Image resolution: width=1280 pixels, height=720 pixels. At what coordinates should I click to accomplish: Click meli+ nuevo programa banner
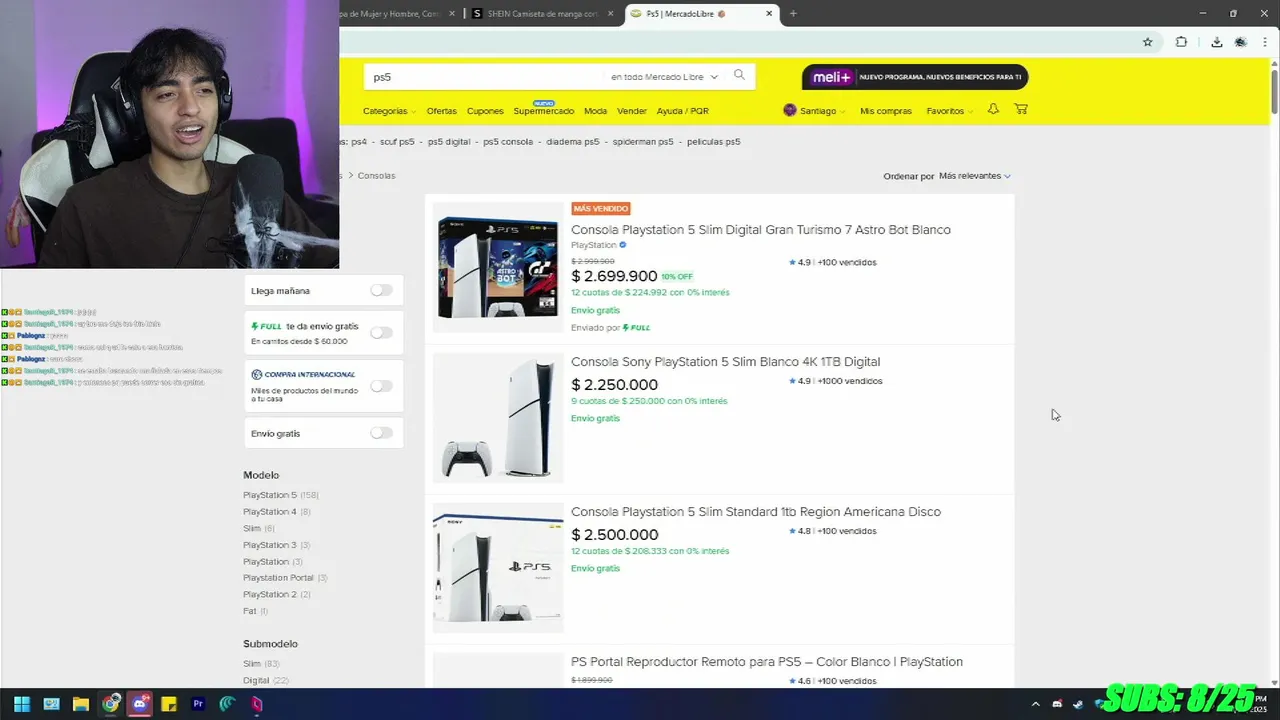(x=914, y=77)
